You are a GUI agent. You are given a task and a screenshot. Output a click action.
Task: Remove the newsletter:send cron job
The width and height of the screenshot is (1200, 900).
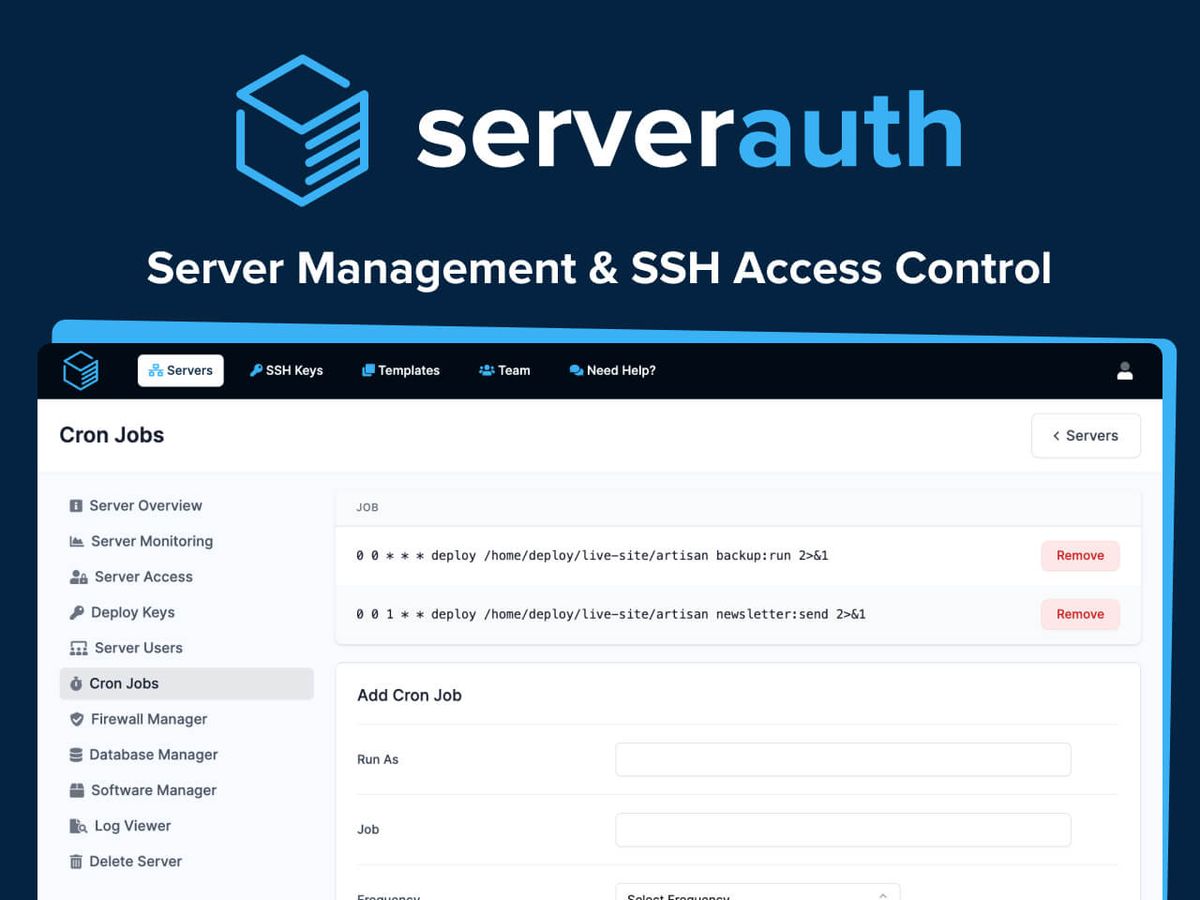pos(1080,614)
